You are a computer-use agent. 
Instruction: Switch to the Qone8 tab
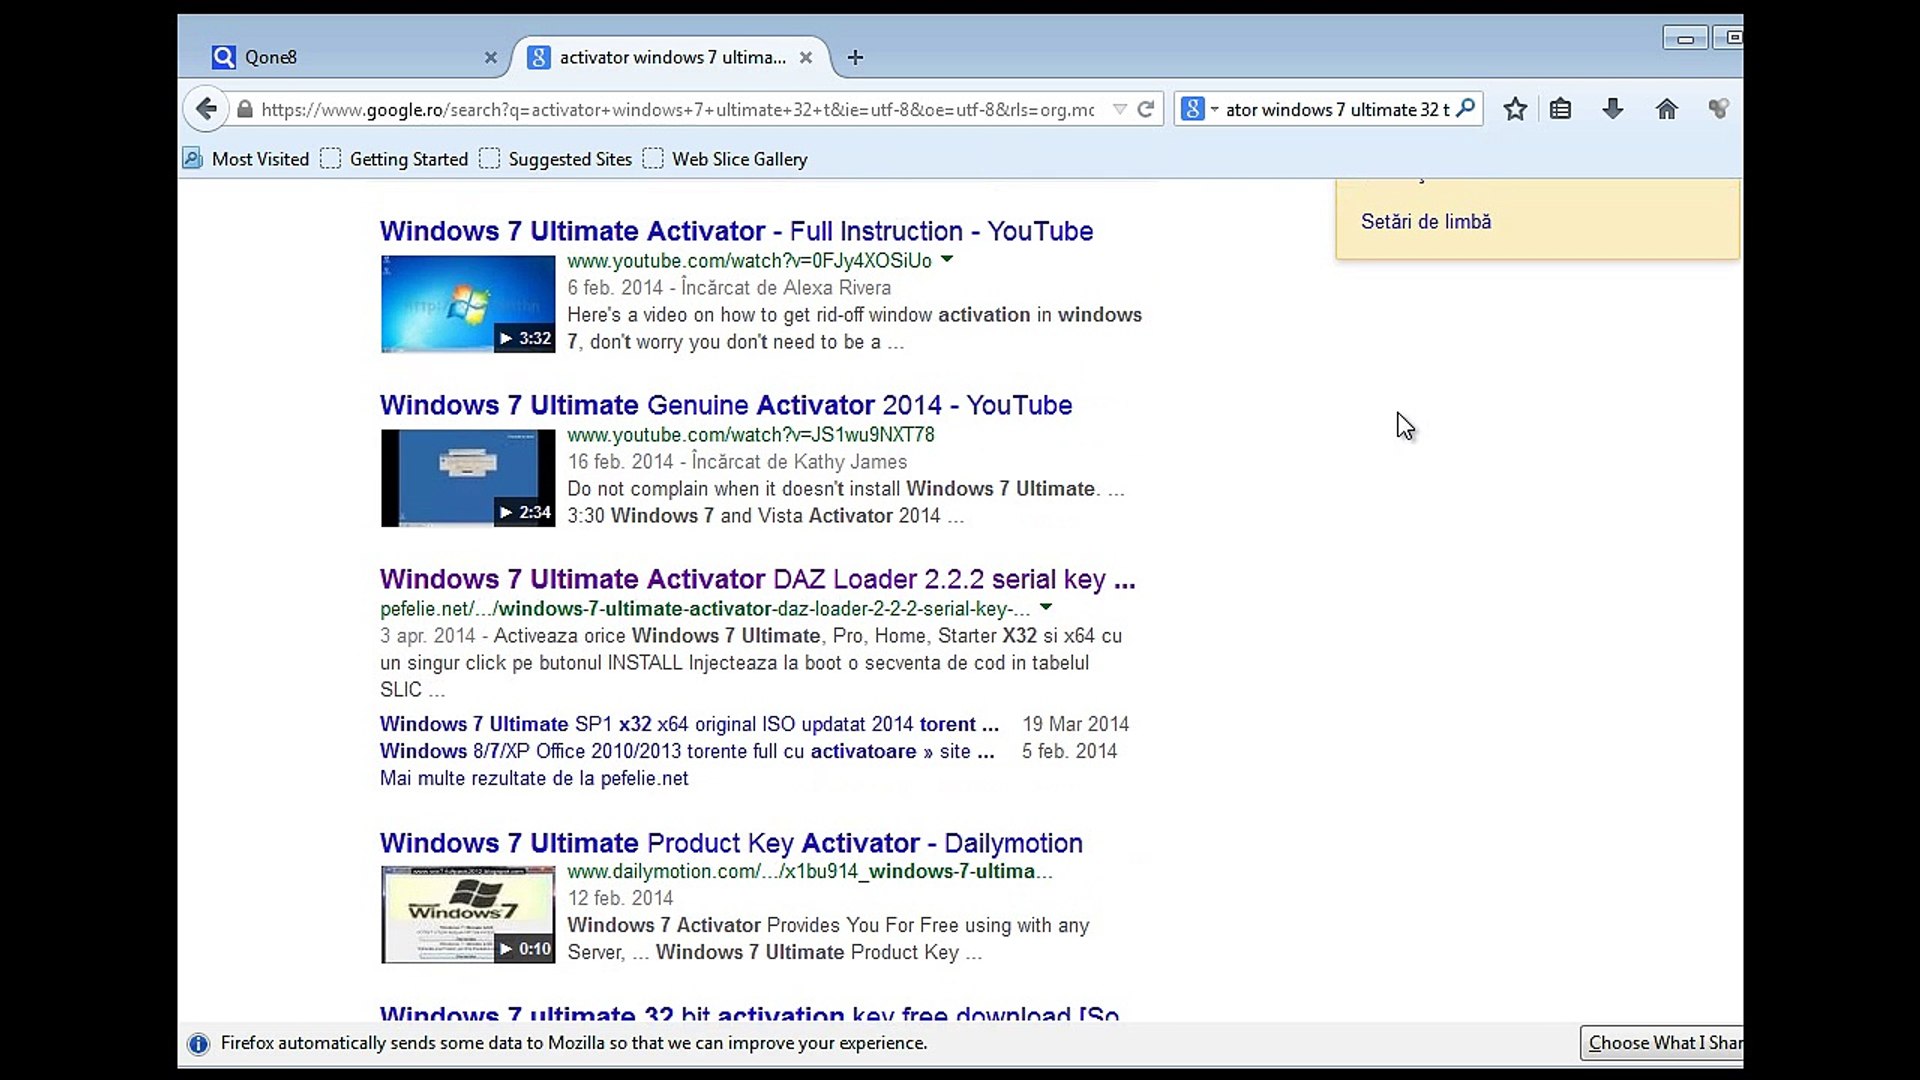click(355, 57)
